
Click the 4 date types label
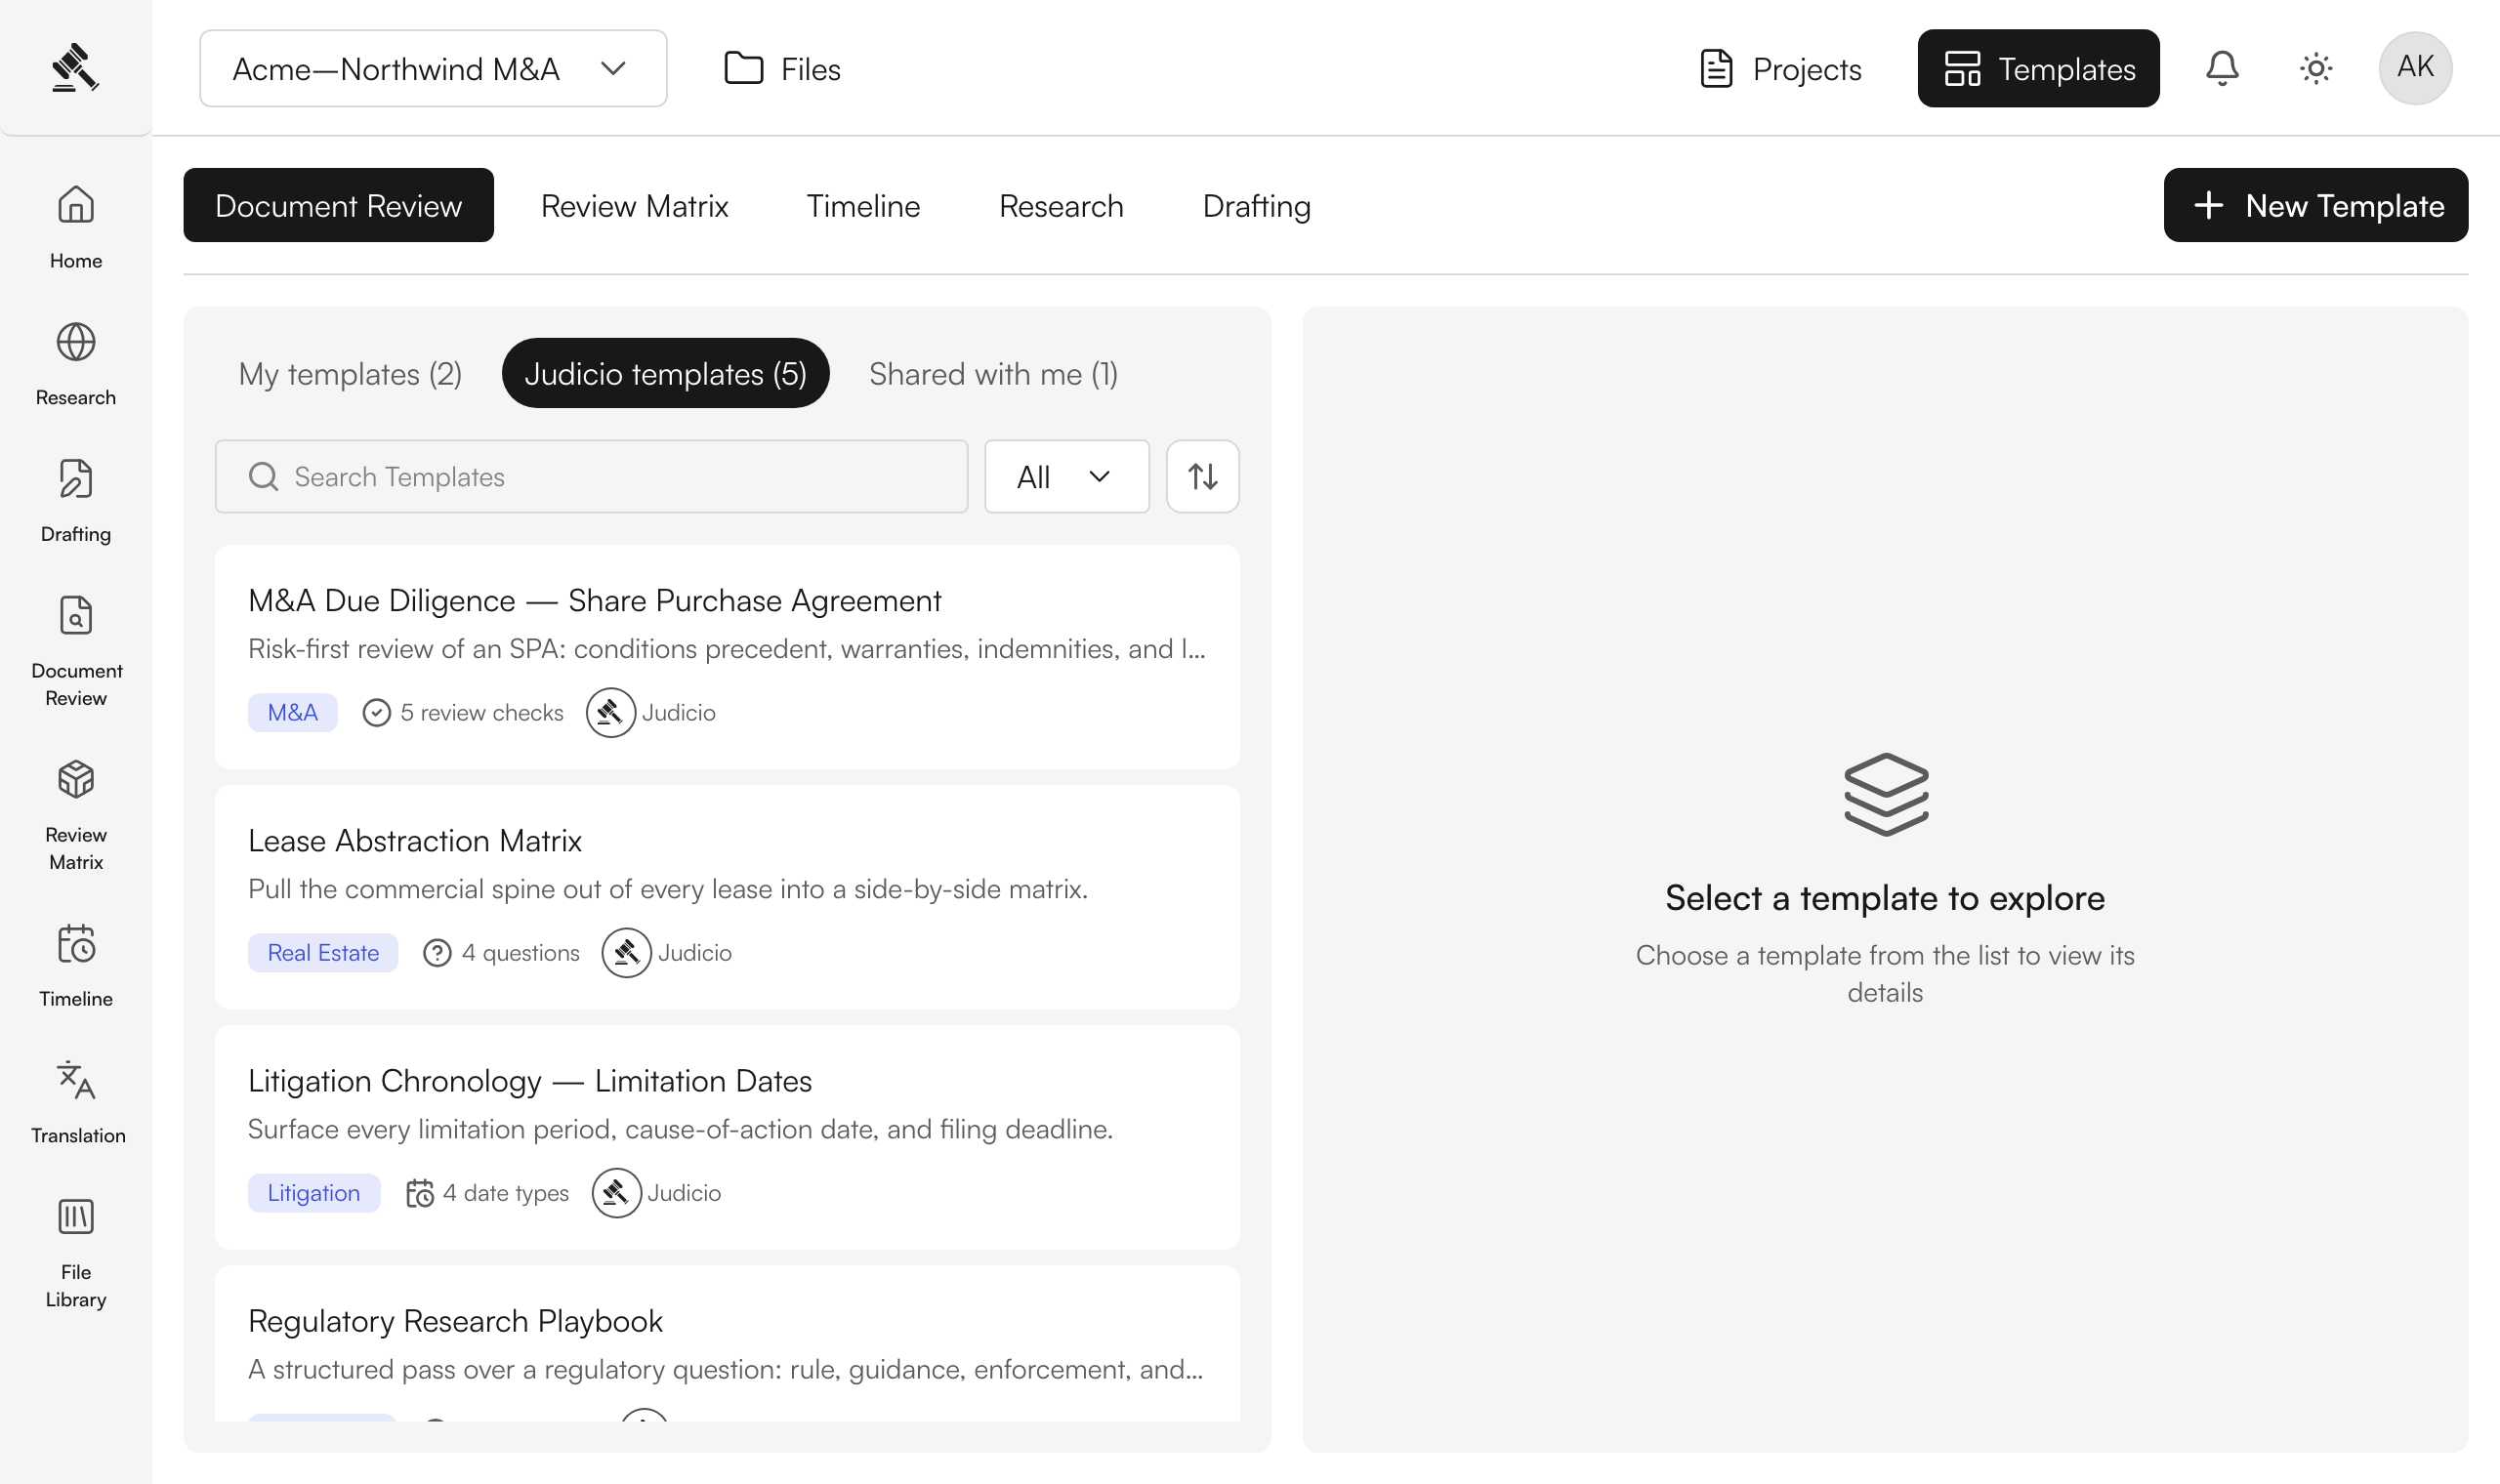pyautogui.click(x=506, y=1192)
